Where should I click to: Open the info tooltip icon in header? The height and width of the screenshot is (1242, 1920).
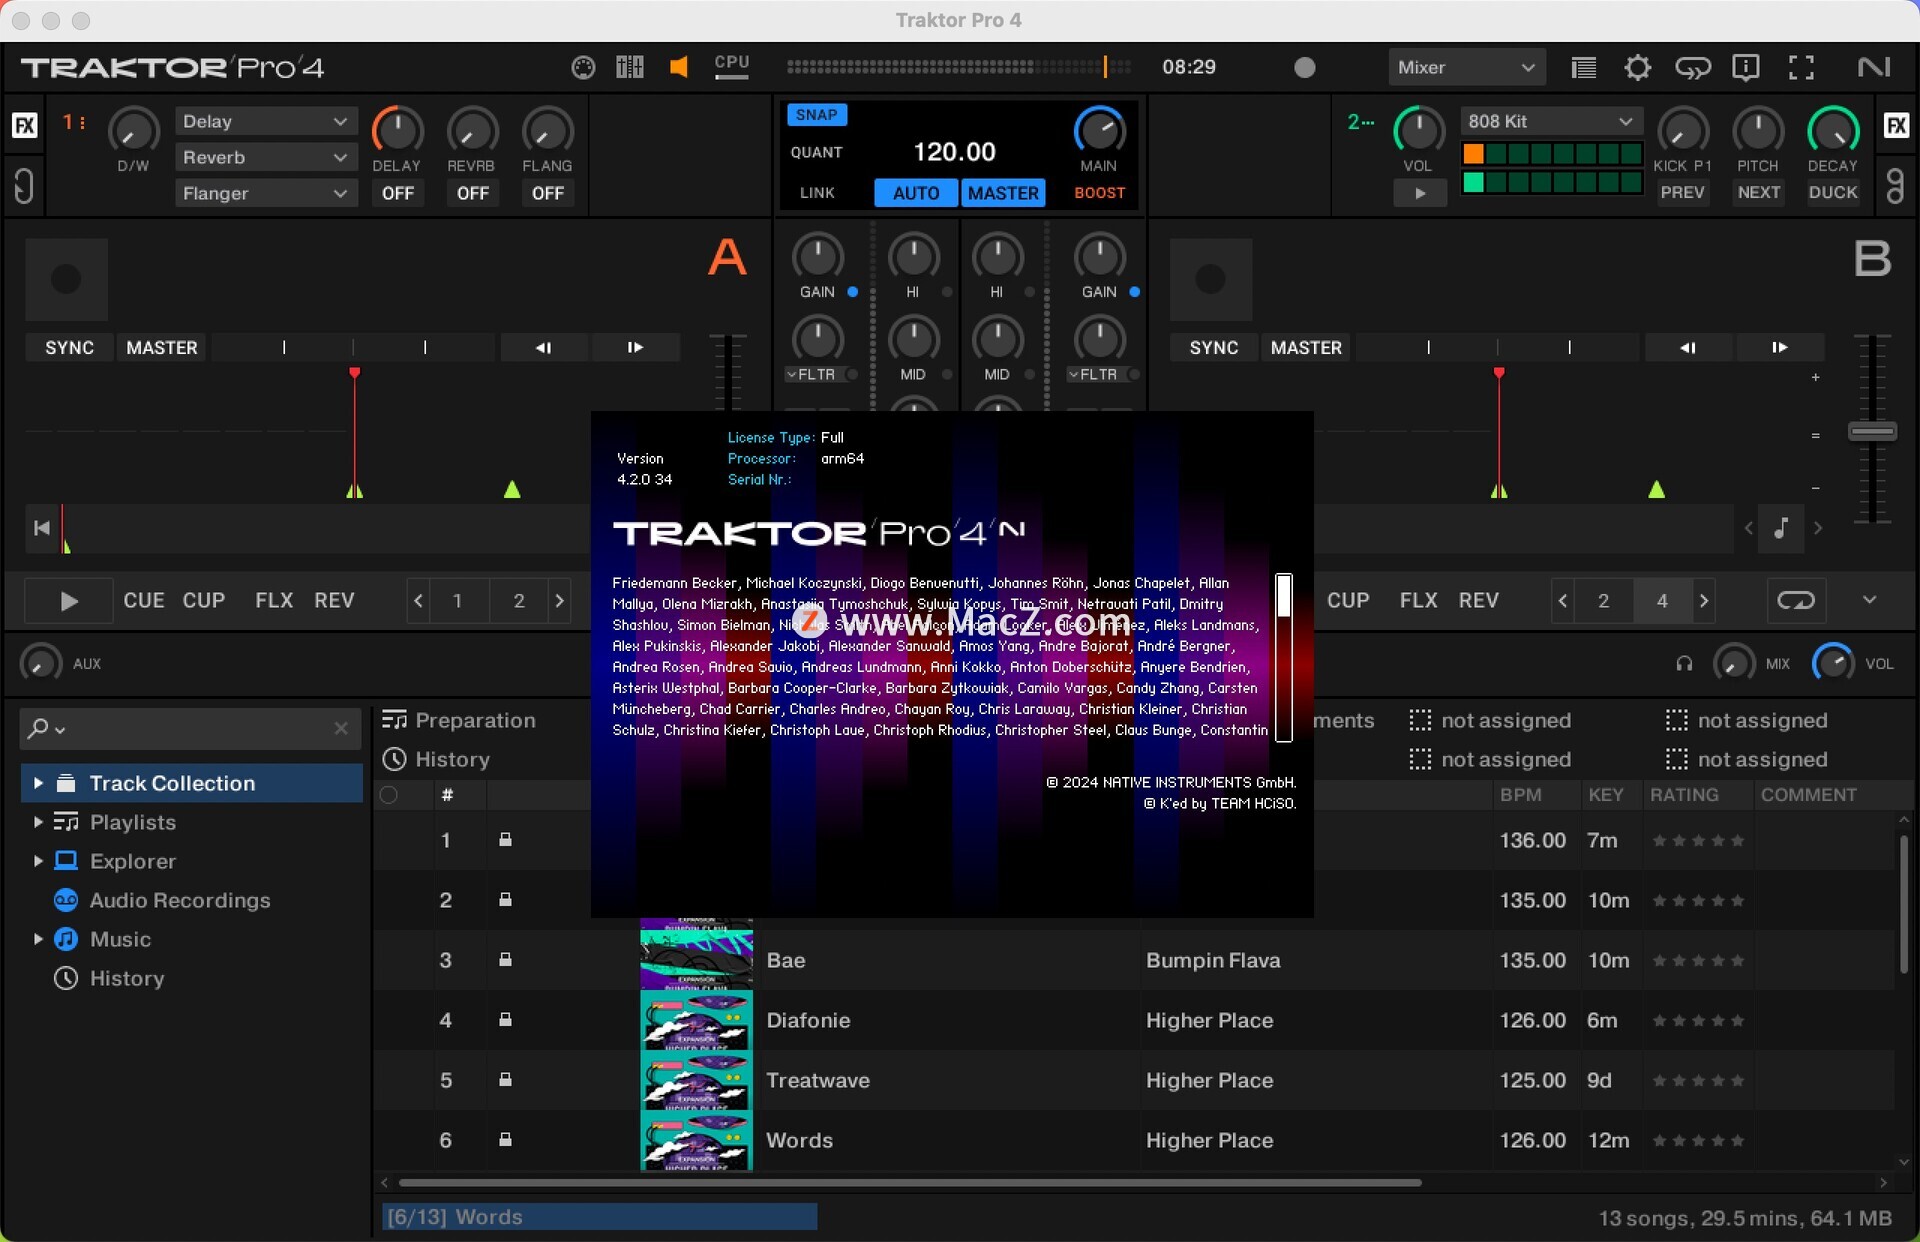tap(1746, 67)
